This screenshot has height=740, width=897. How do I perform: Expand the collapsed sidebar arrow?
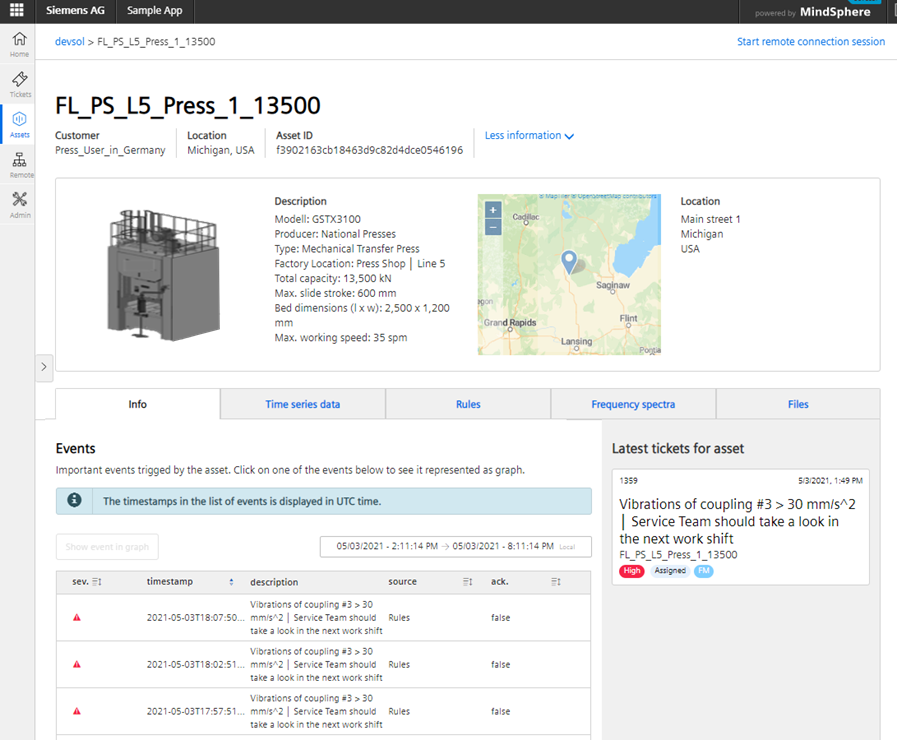pos(44,367)
